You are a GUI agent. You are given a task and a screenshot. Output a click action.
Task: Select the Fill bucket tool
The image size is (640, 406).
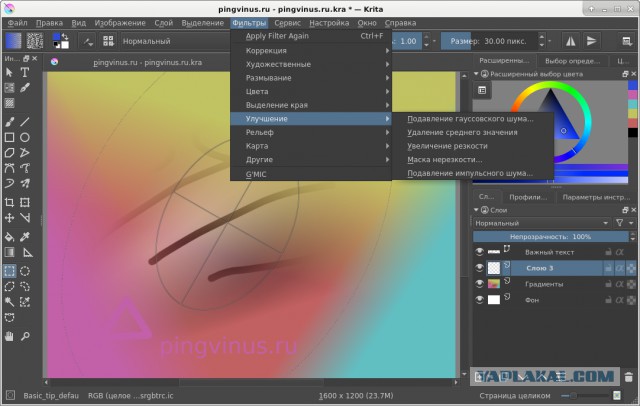[x=9, y=237]
